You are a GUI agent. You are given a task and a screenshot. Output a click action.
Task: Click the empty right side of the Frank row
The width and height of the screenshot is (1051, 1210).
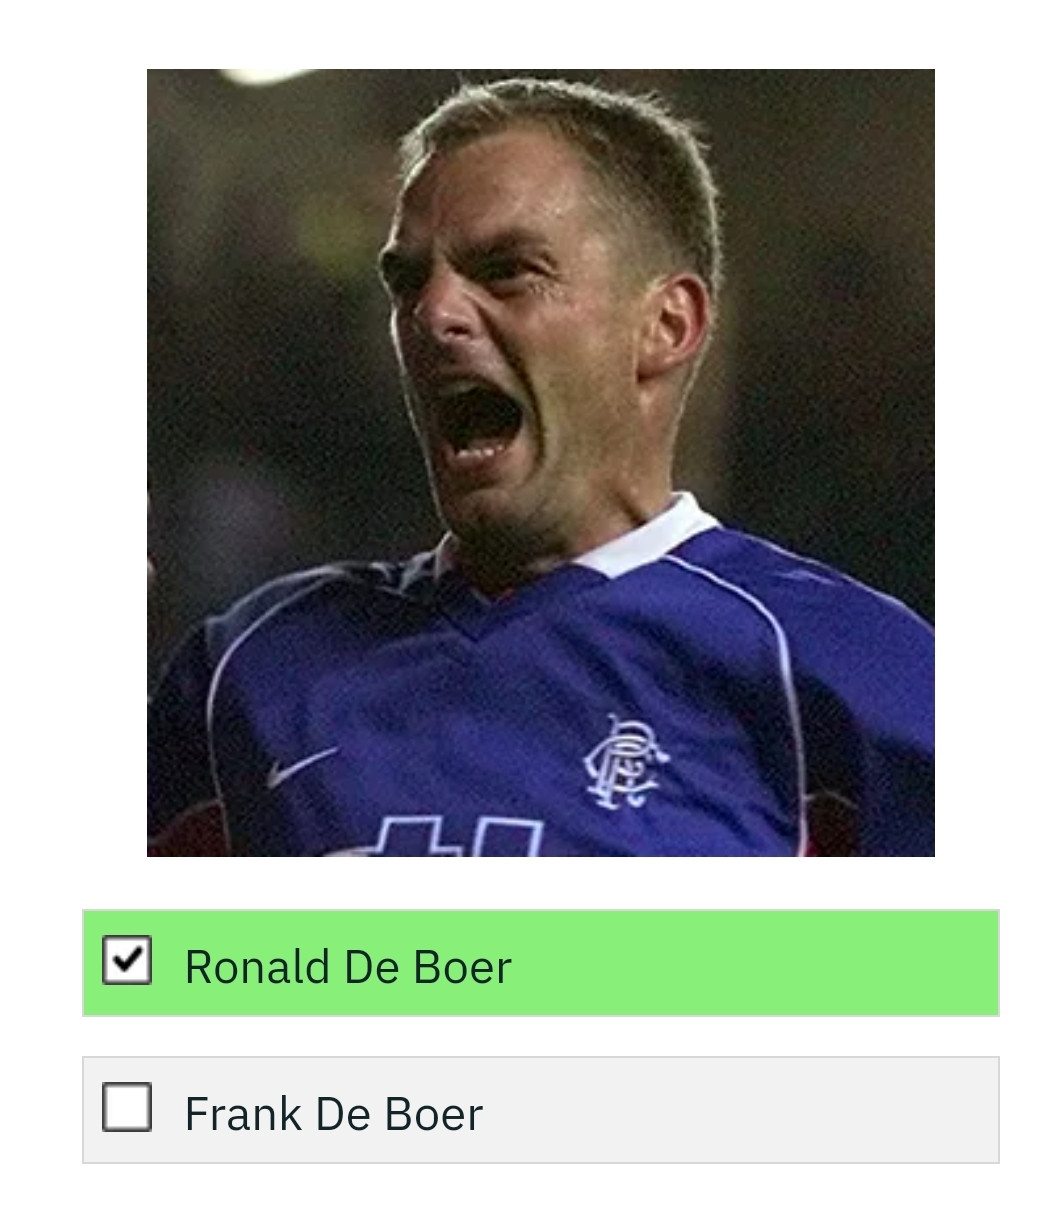click(740, 1110)
